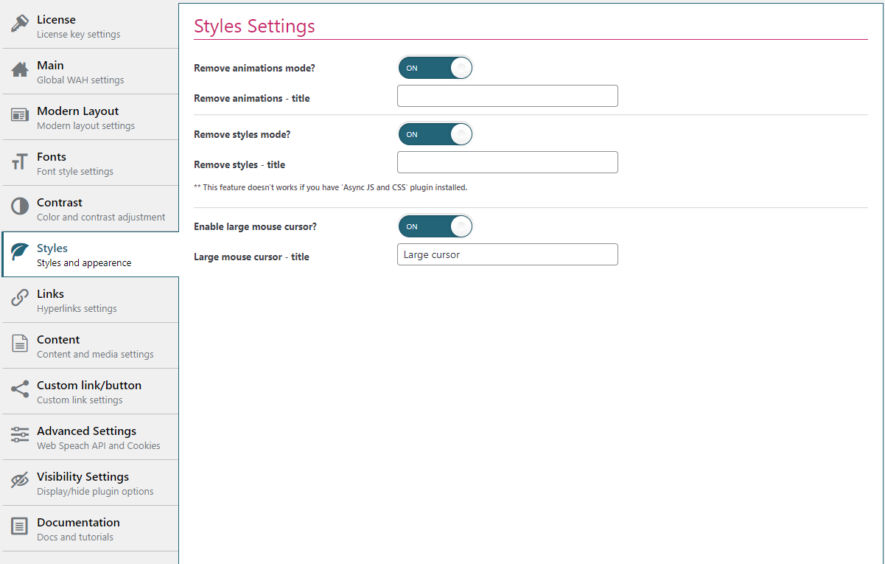
Task: Click the Advanced Settings sliders icon
Action: click(x=20, y=435)
